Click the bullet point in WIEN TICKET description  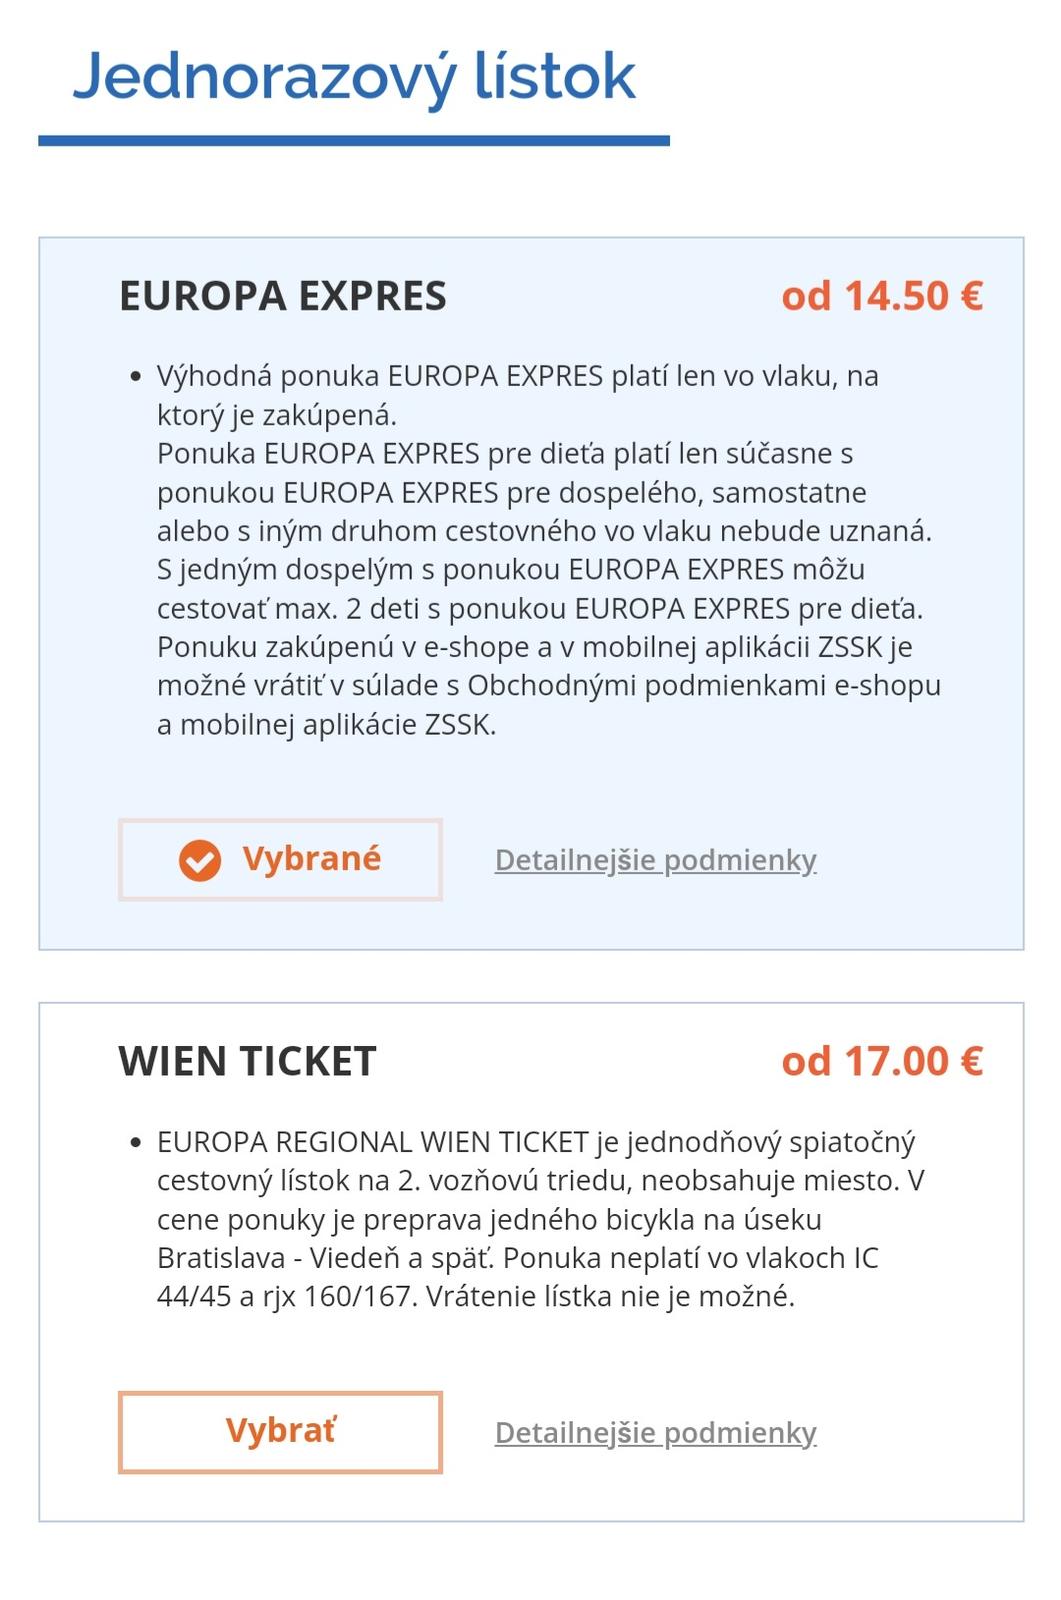coord(136,1143)
